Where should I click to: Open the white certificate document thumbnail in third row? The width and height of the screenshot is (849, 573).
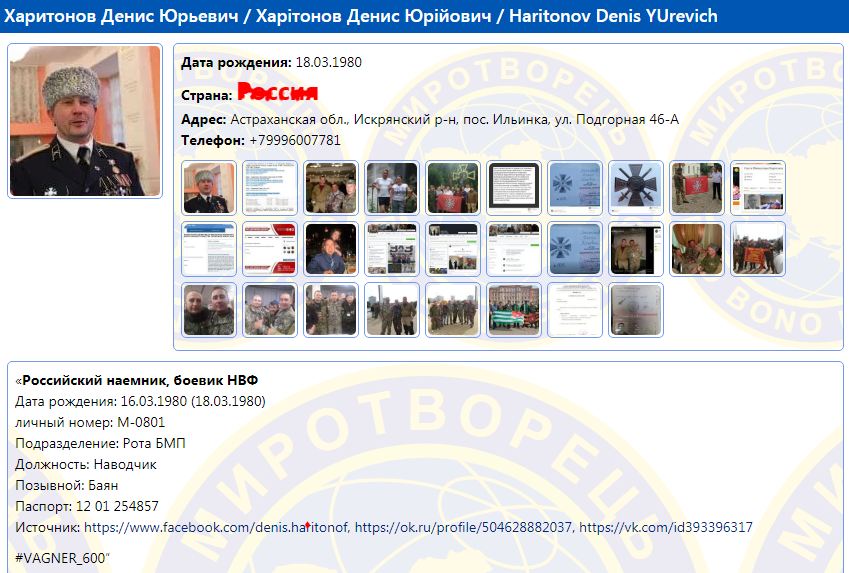click(575, 309)
